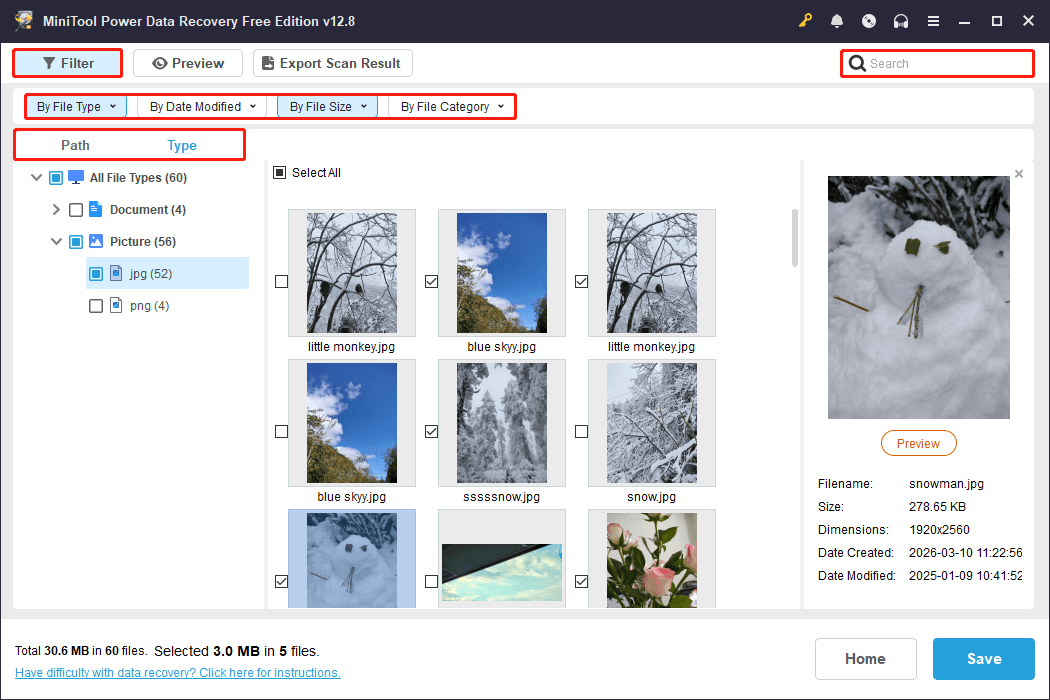Viewport: 1050px width, 700px height.
Task: Uncheck the sssssnow.jpg checkbox
Action: tap(431, 431)
